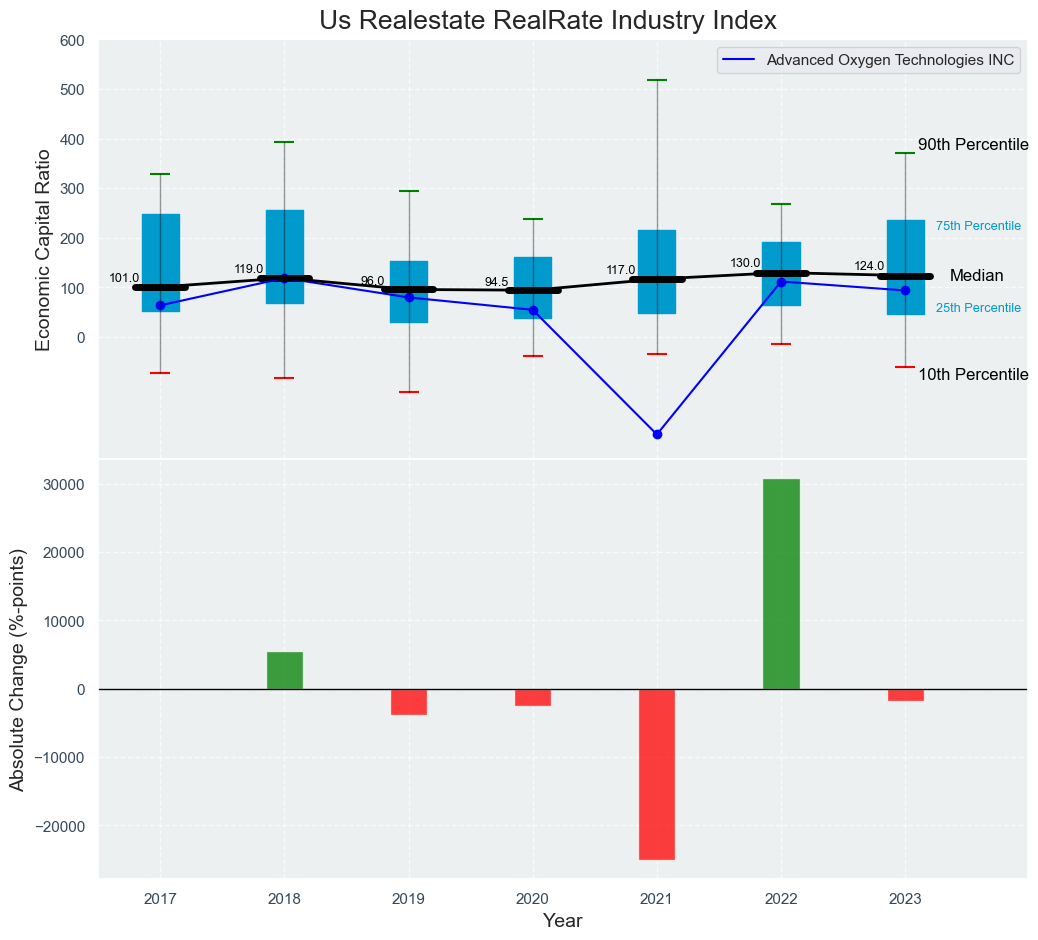Select the green 2018 change bar

click(x=285, y=670)
